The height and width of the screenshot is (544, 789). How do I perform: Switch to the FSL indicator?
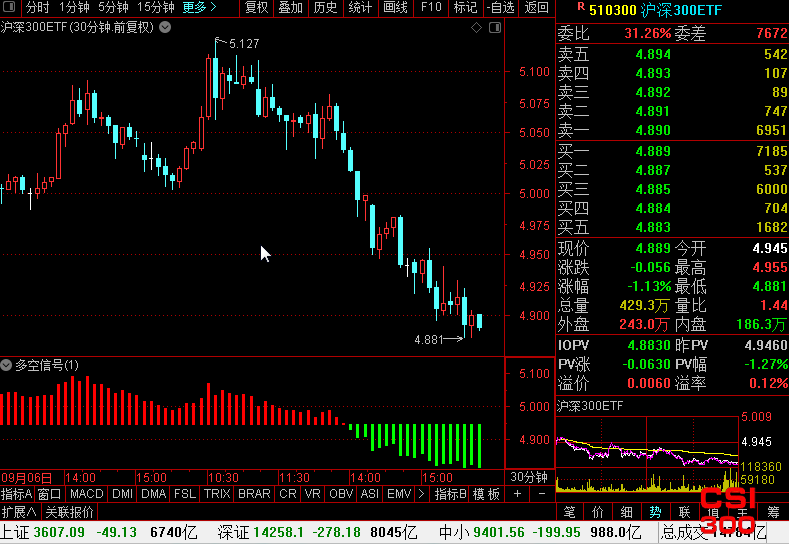pos(185,494)
